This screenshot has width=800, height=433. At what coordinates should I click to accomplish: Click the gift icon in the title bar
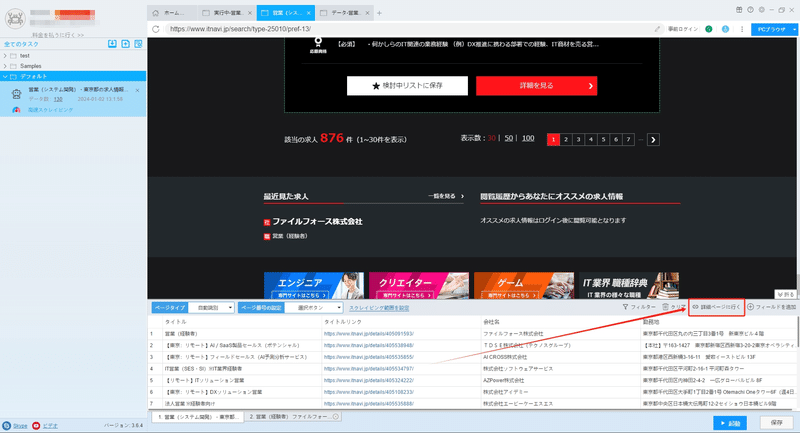[739, 10]
